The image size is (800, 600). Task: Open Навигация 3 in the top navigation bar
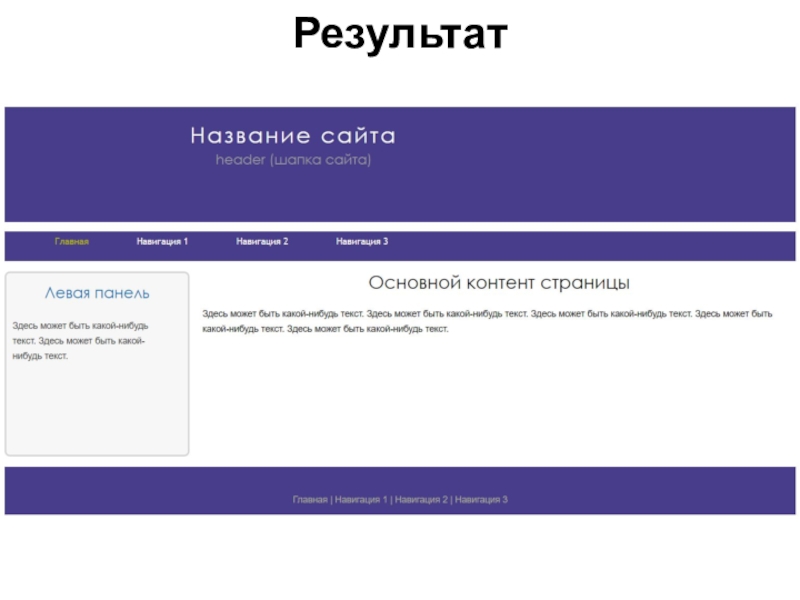tap(362, 242)
